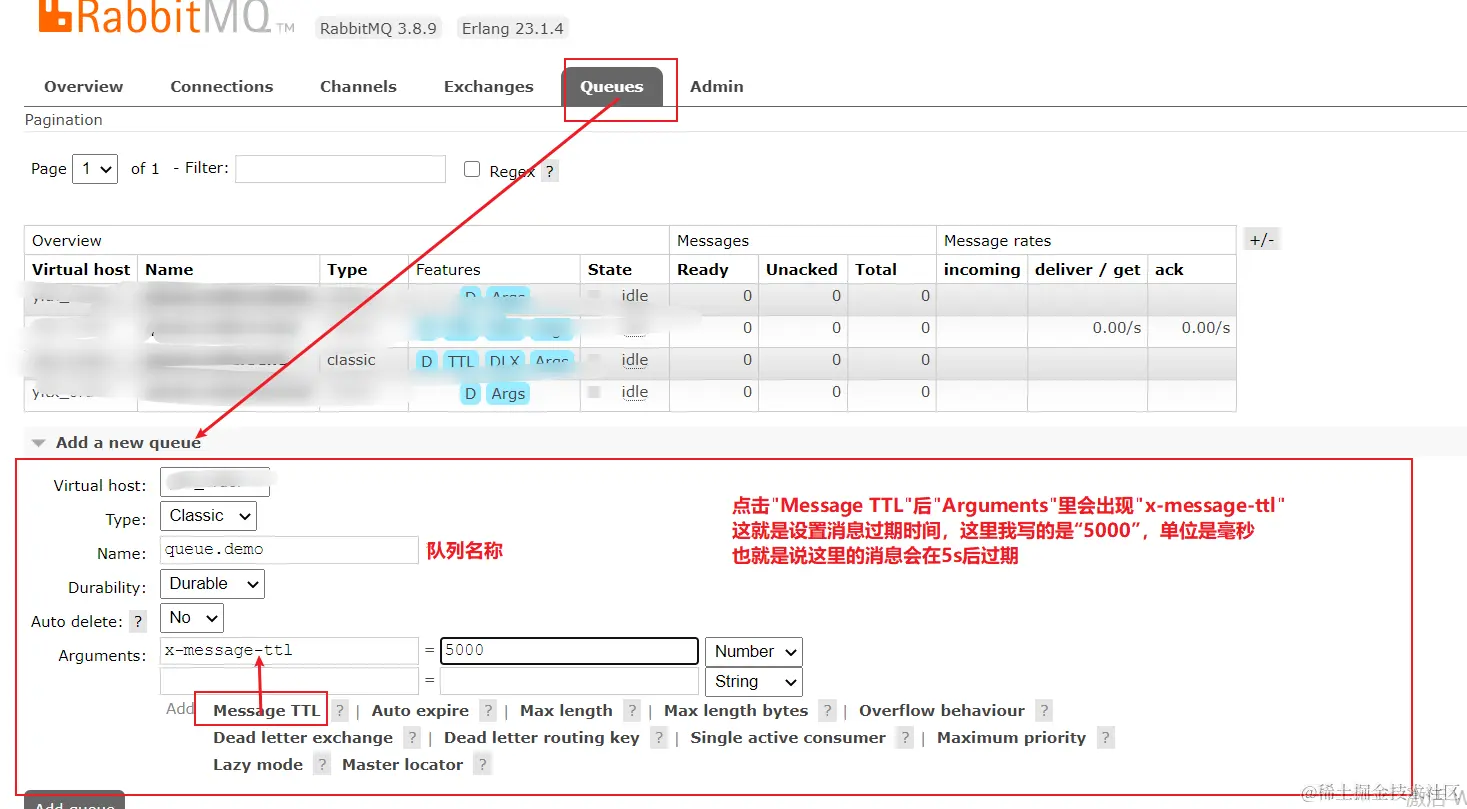Sort by deliver / get column
The width and height of the screenshot is (1467, 809).
tap(1088, 269)
